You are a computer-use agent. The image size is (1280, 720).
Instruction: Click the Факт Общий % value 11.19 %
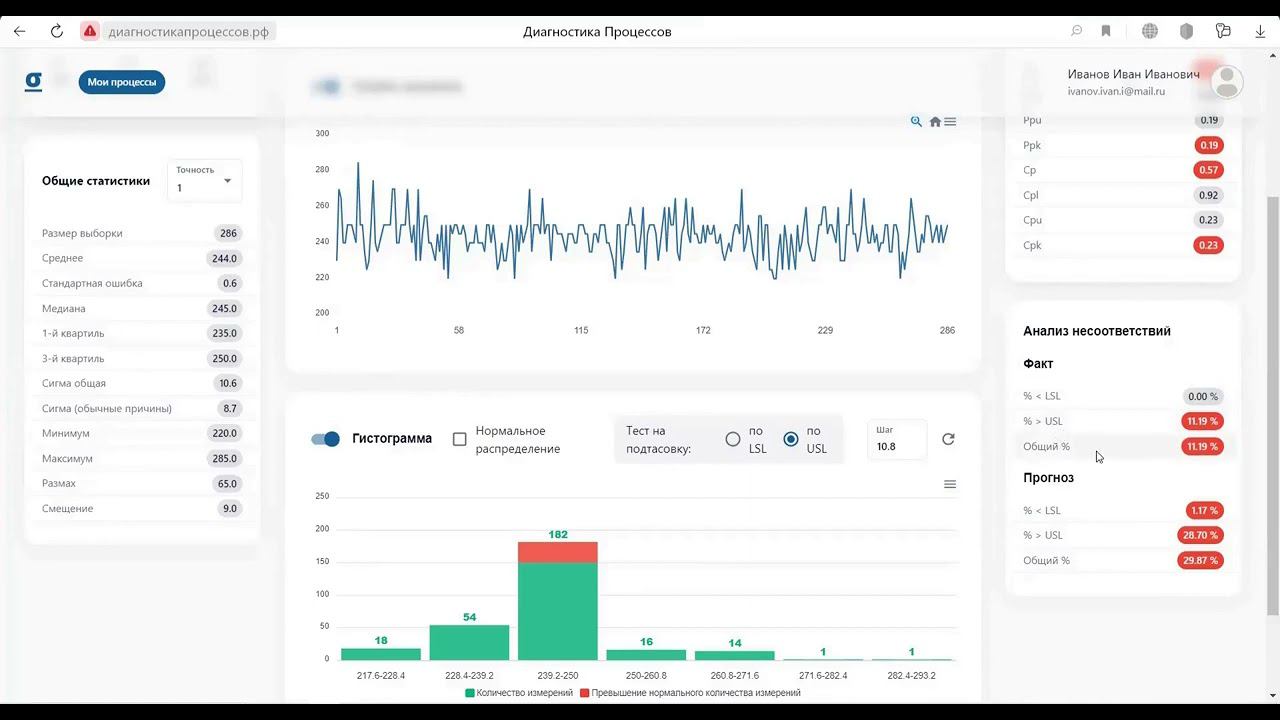pos(1203,446)
